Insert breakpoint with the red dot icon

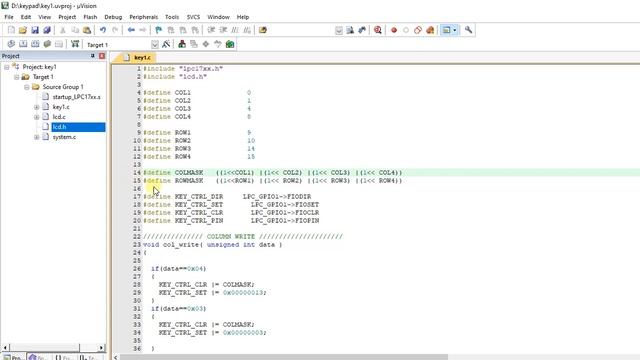(394, 30)
